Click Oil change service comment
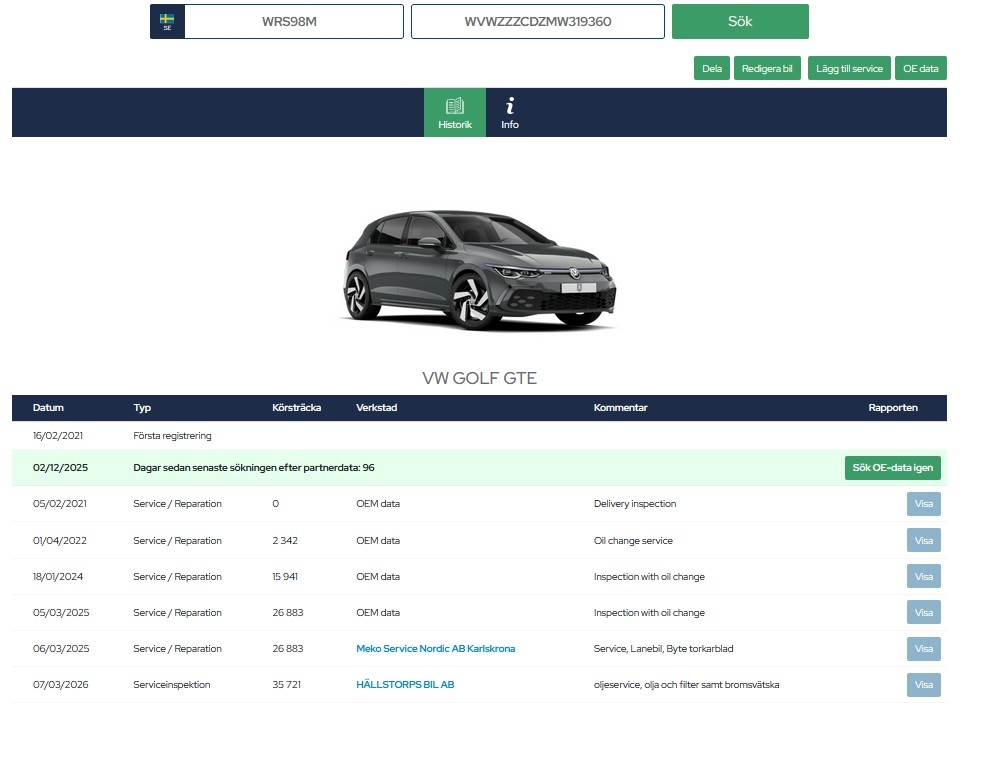The height and width of the screenshot is (782, 986). click(x=633, y=541)
